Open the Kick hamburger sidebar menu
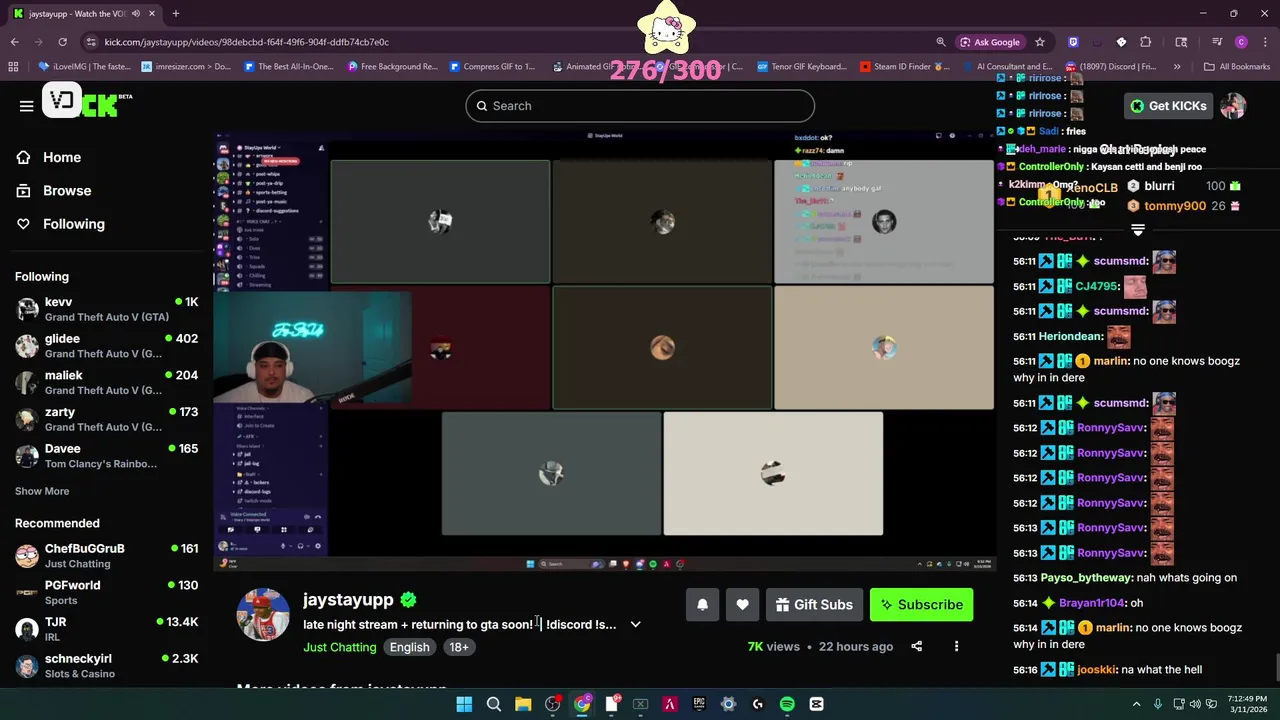Viewport: 1280px width, 720px height. pos(27,106)
